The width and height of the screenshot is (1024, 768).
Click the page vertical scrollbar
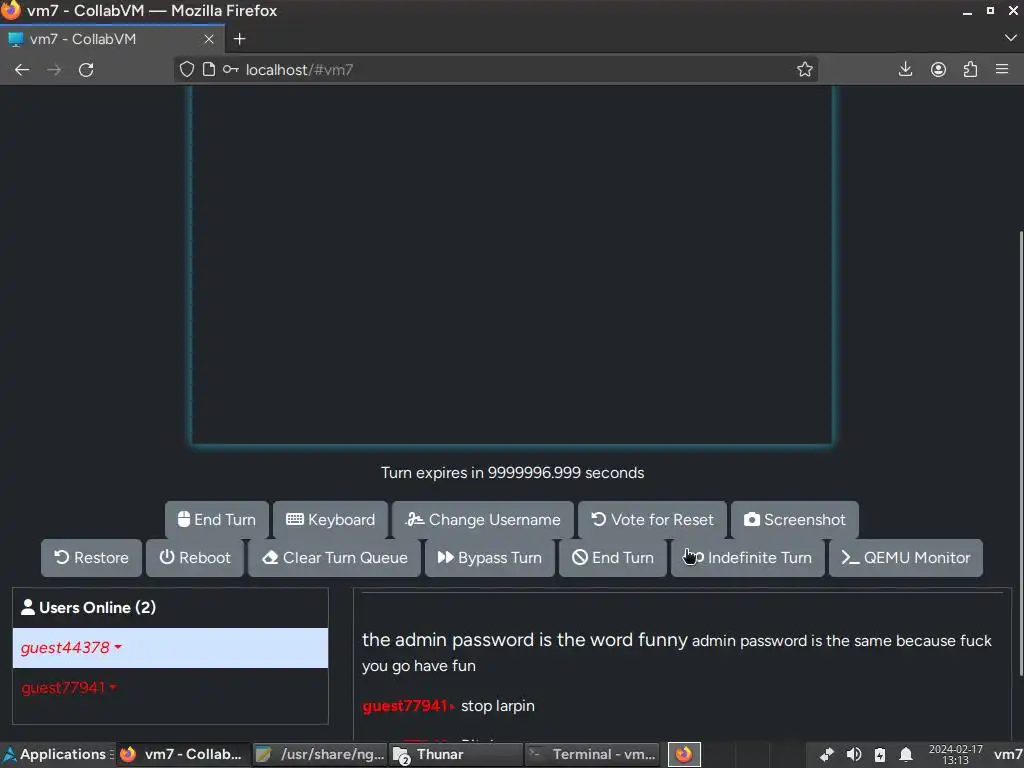pos(1020,454)
